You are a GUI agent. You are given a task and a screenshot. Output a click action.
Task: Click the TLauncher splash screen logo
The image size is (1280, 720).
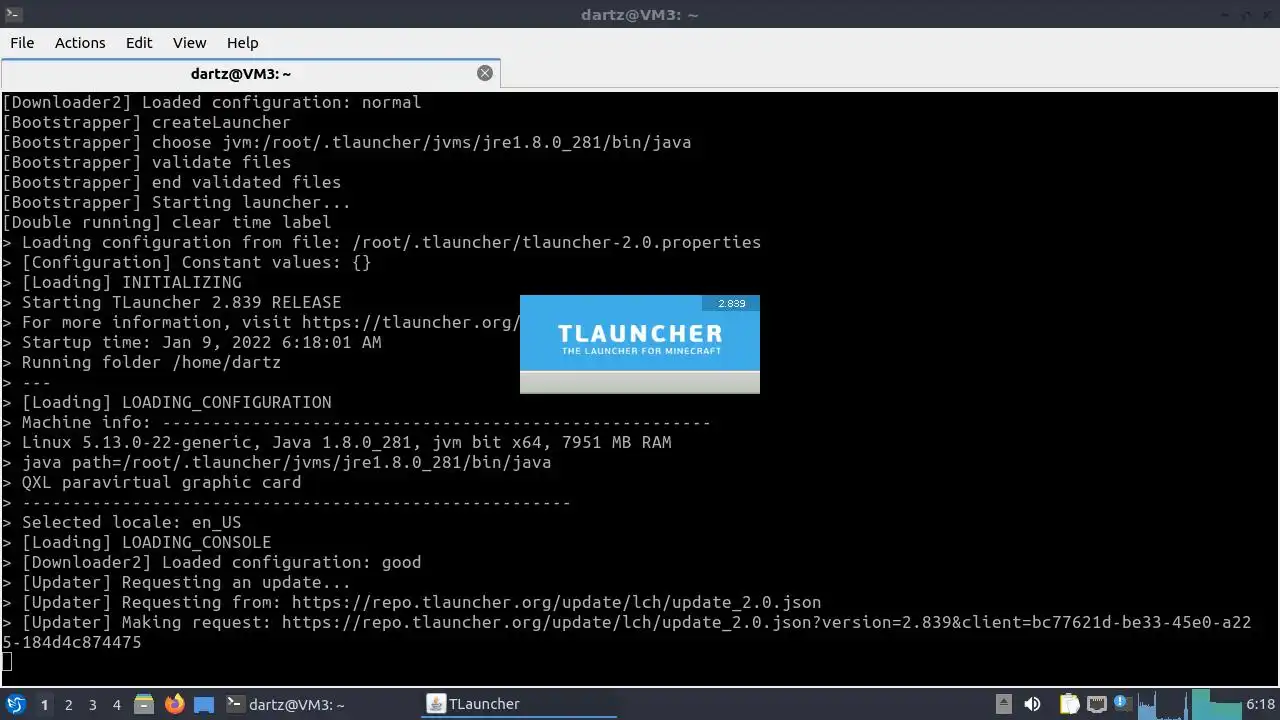pos(640,339)
